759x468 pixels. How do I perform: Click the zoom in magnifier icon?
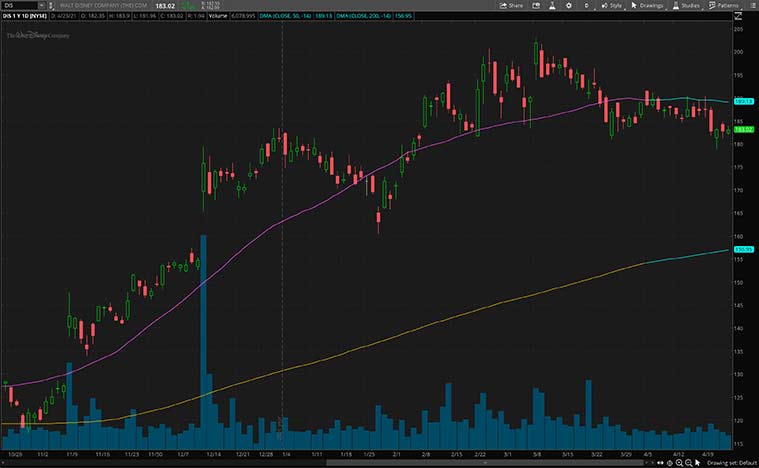click(x=677, y=462)
